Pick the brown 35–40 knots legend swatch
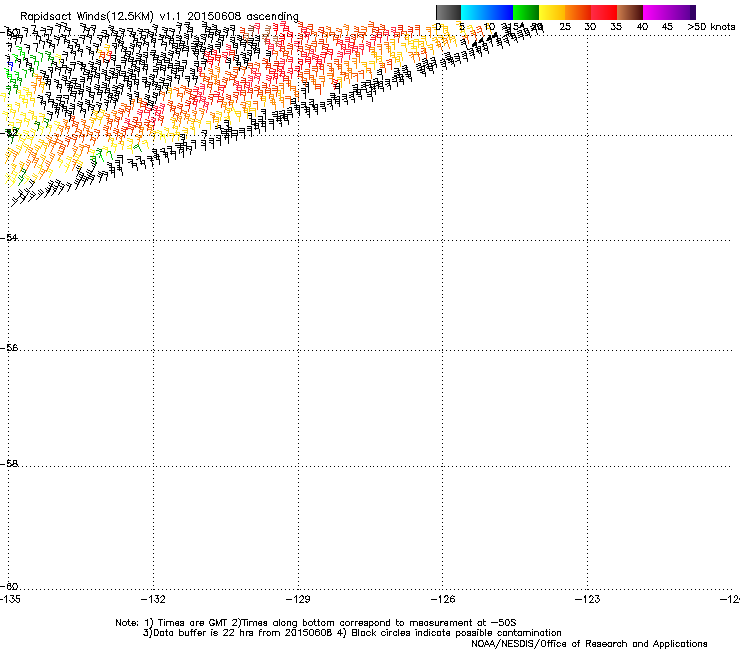 630,12
